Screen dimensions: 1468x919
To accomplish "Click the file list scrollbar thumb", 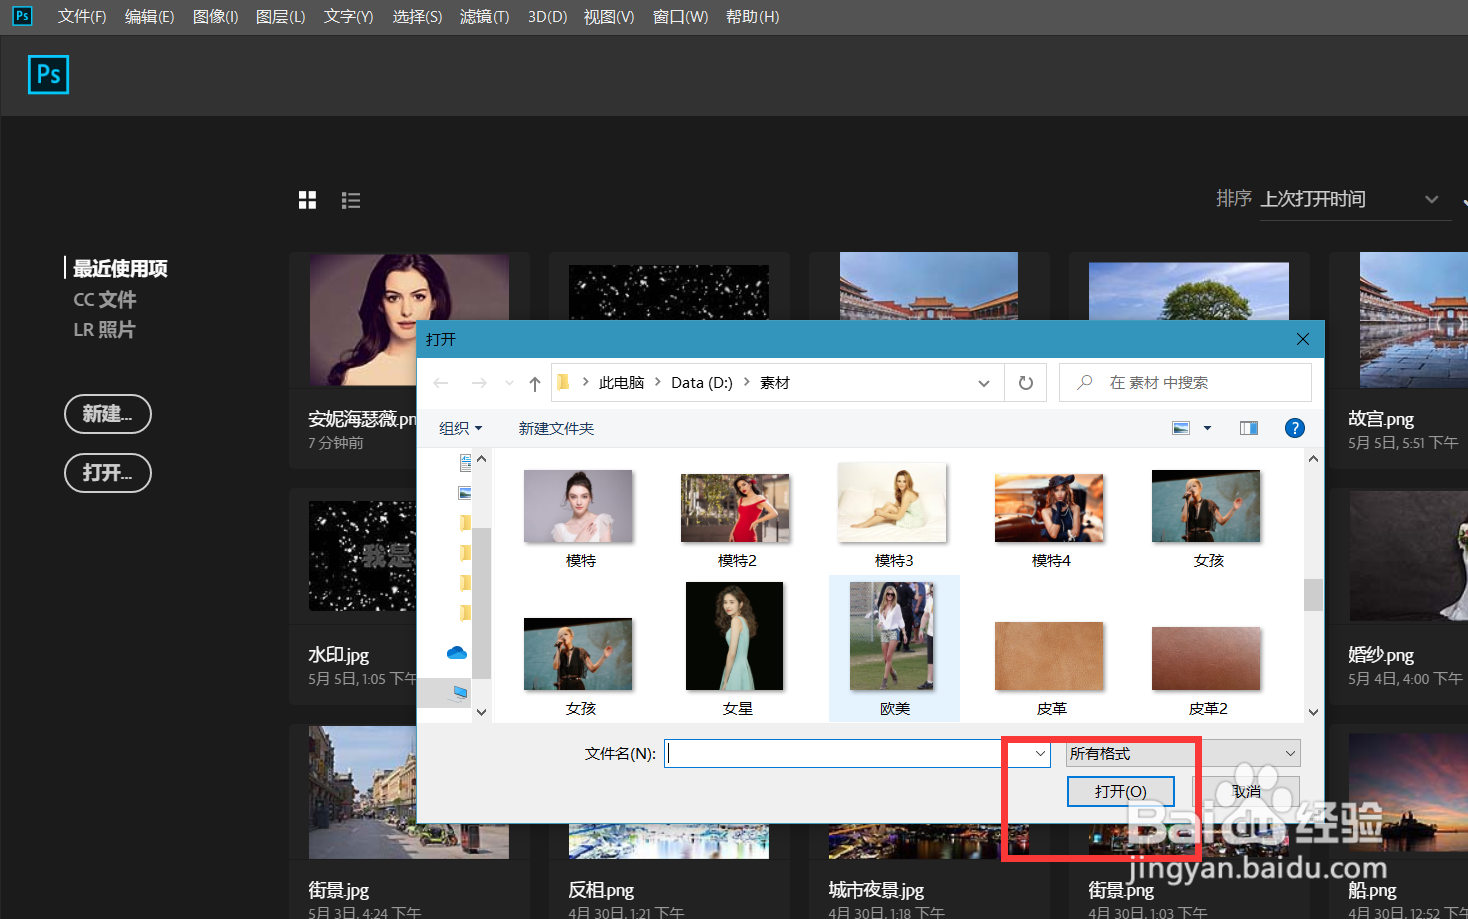I will tap(1313, 594).
